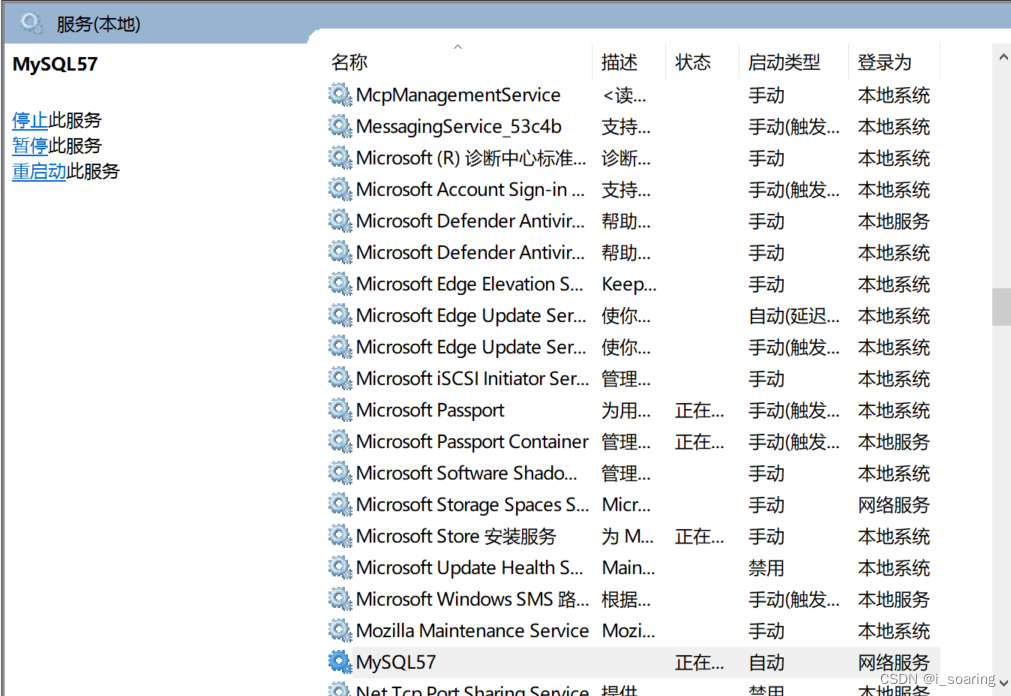Sort services by the 名称 column header

coord(349,63)
